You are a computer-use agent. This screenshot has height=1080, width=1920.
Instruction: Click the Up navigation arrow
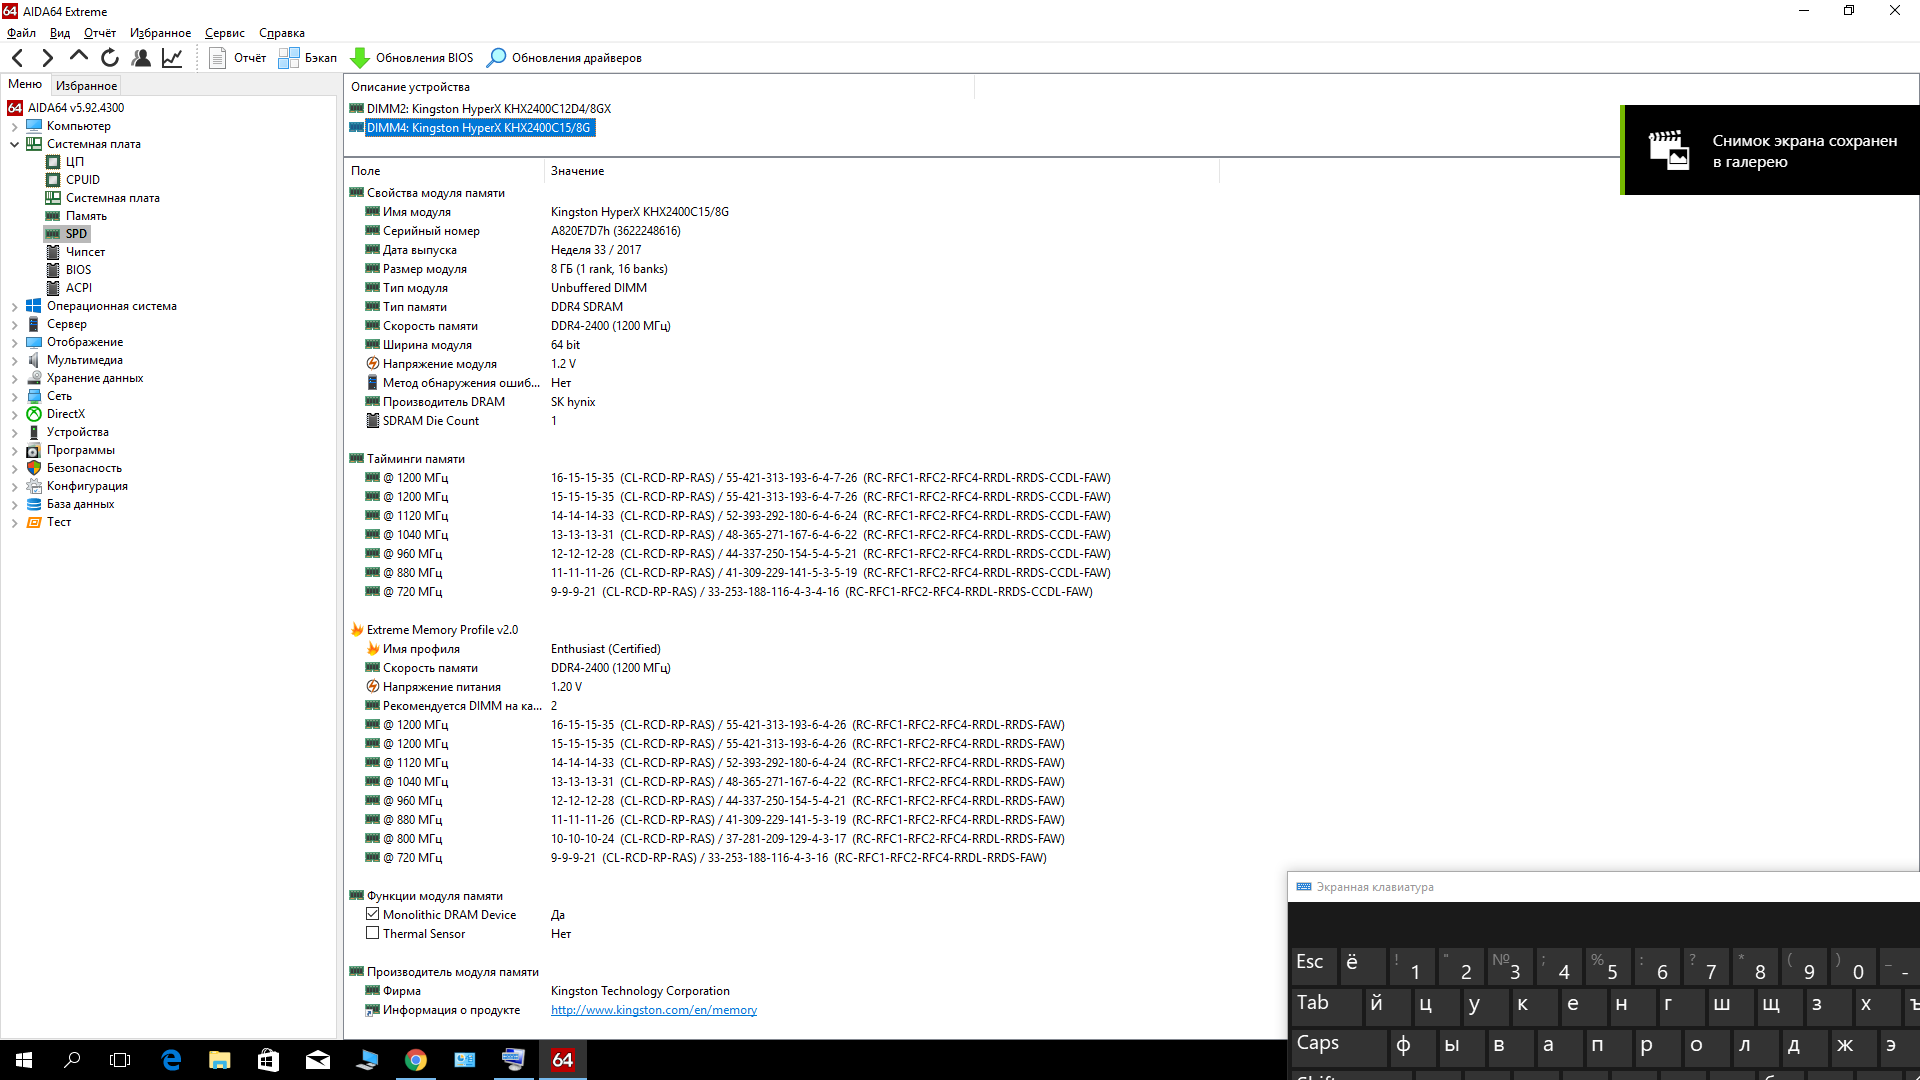click(x=79, y=58)
